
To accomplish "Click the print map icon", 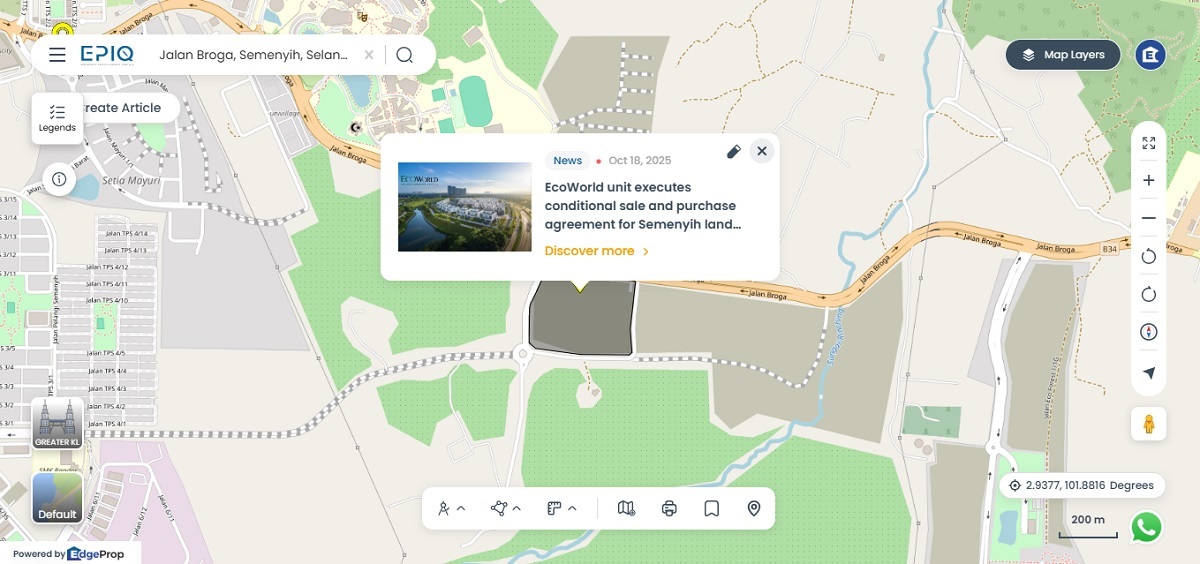I will pyautogui.click(x=669, y=509).
